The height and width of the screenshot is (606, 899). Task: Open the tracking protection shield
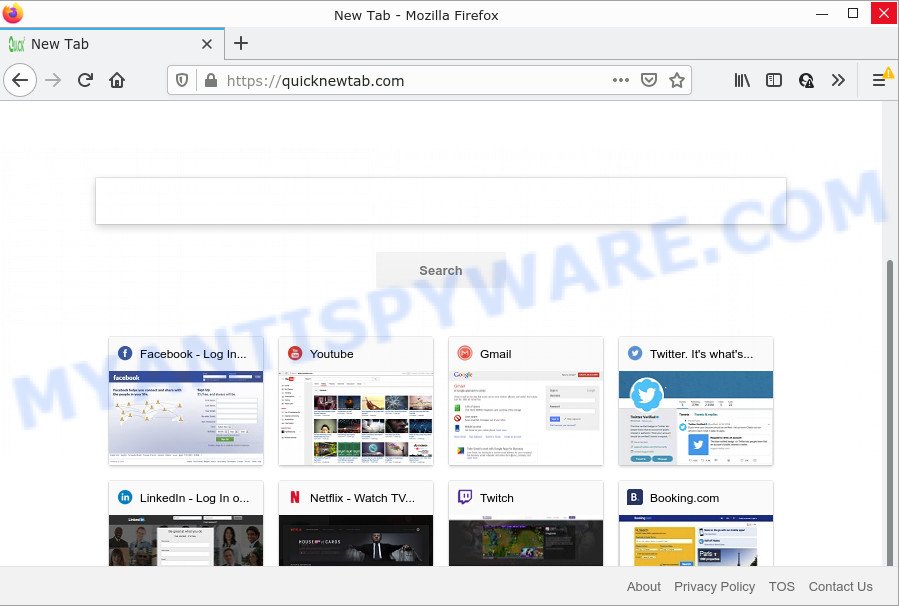point(182,80)
